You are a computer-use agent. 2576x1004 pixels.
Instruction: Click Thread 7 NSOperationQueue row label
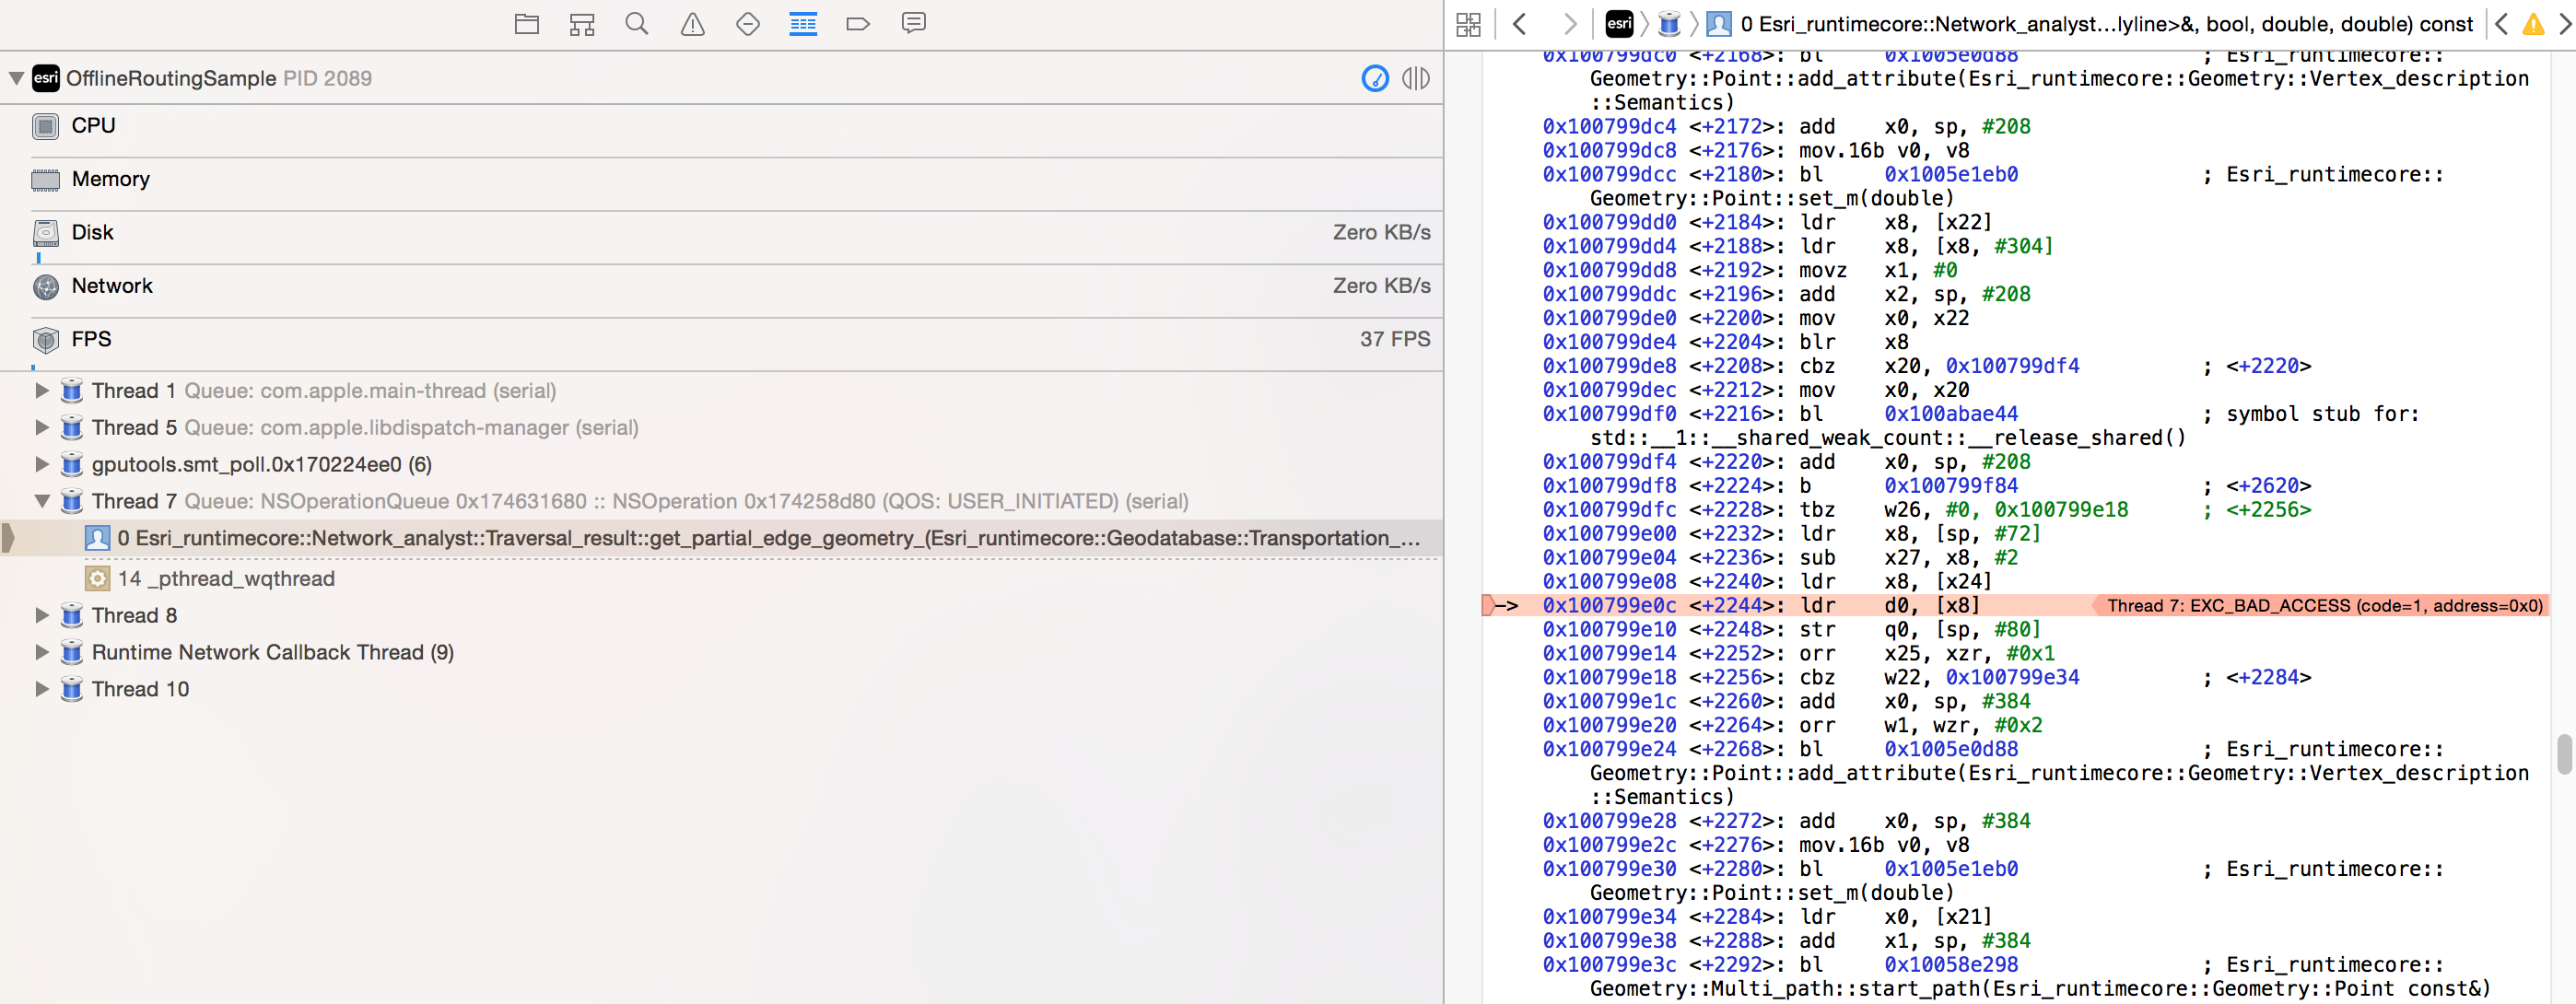coord(640,501)
